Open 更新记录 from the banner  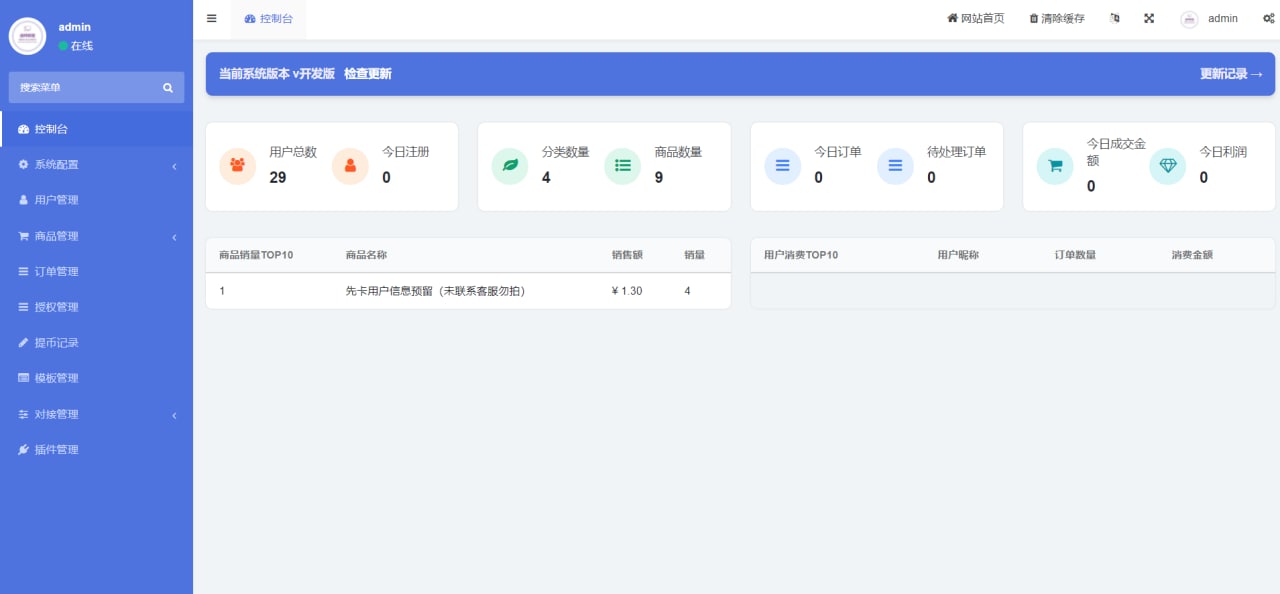[x=1231, y=73]
